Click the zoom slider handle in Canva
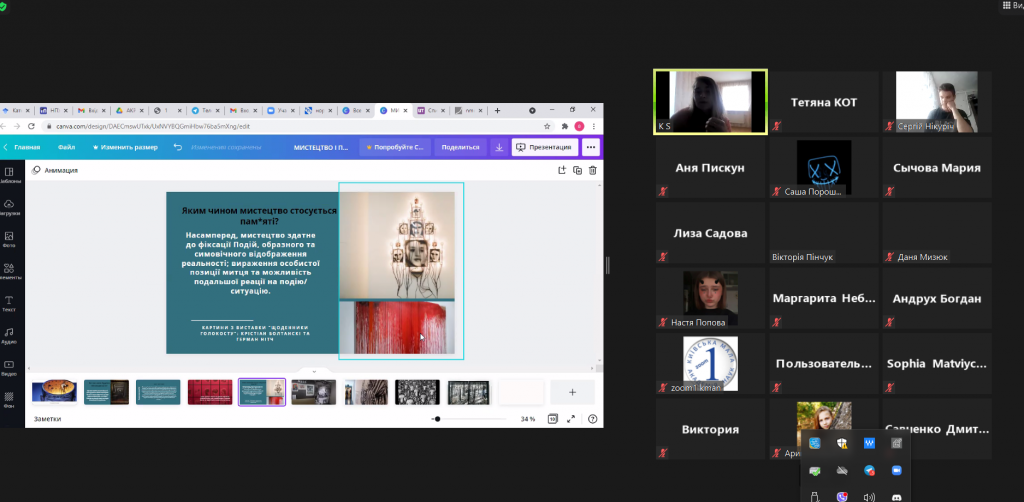The height and width of the screenshot is (502, 1024). (x=437, y=419)
